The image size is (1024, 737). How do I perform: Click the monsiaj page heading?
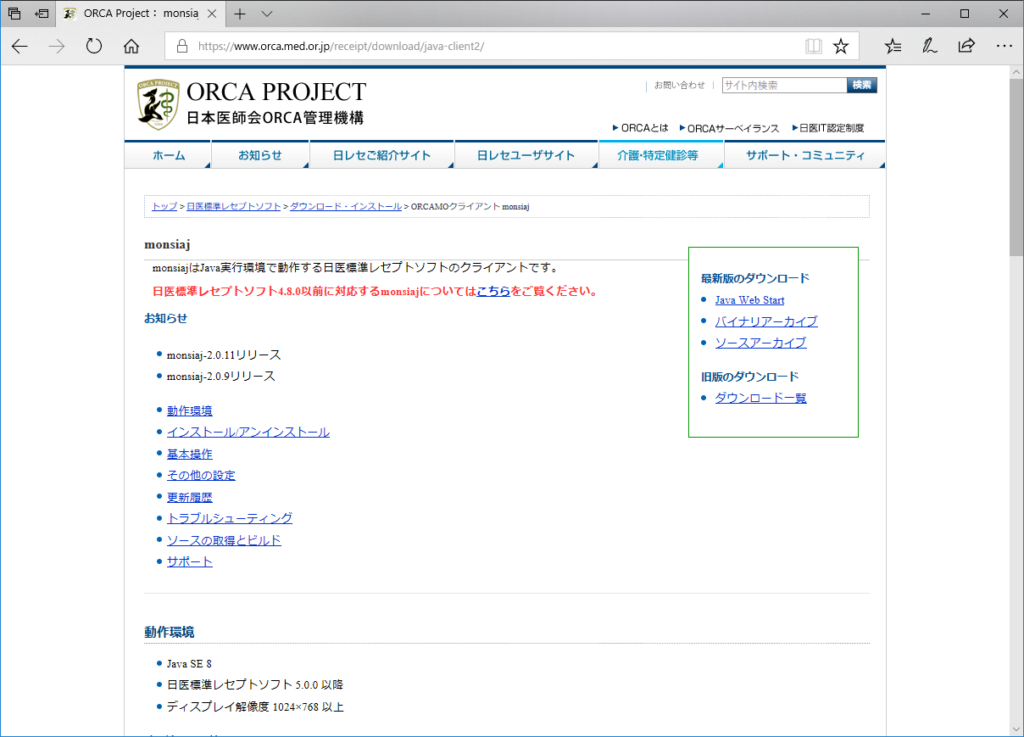pos(167,245)
